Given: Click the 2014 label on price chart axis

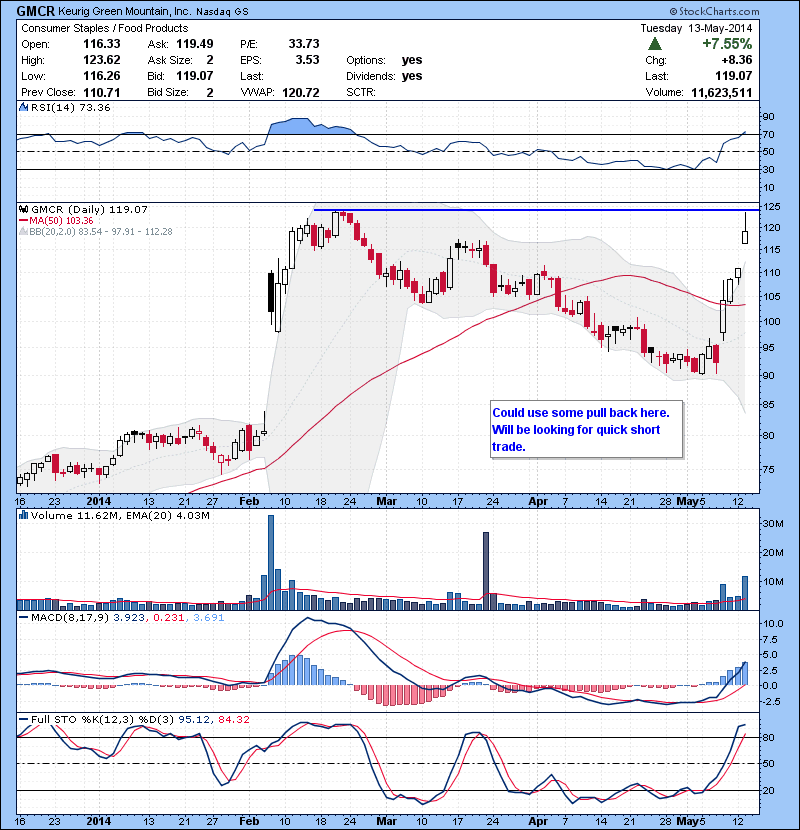Looking at the screenshot, I should [98, 501].
